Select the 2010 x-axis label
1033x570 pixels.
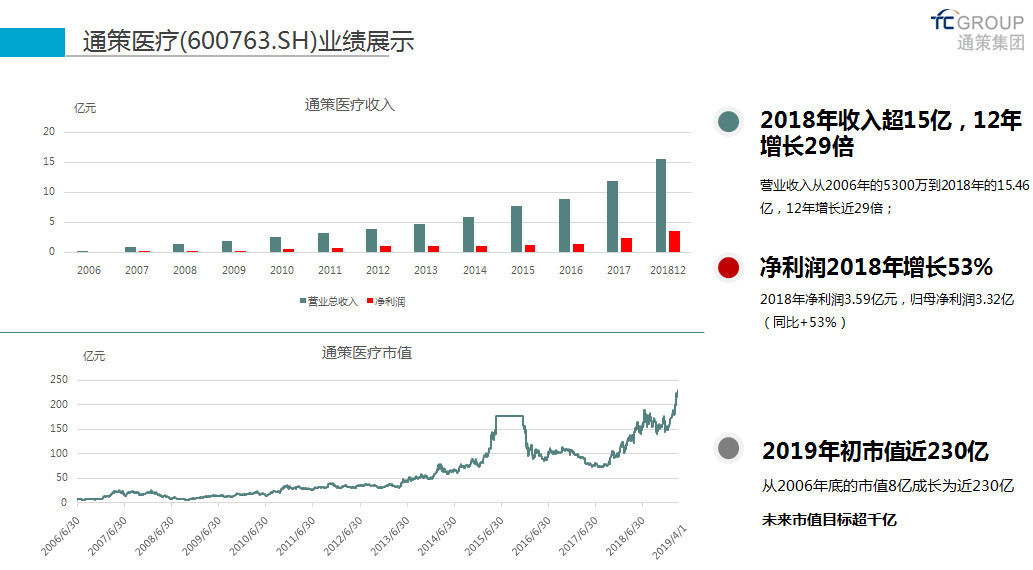[x=282, y=270]
